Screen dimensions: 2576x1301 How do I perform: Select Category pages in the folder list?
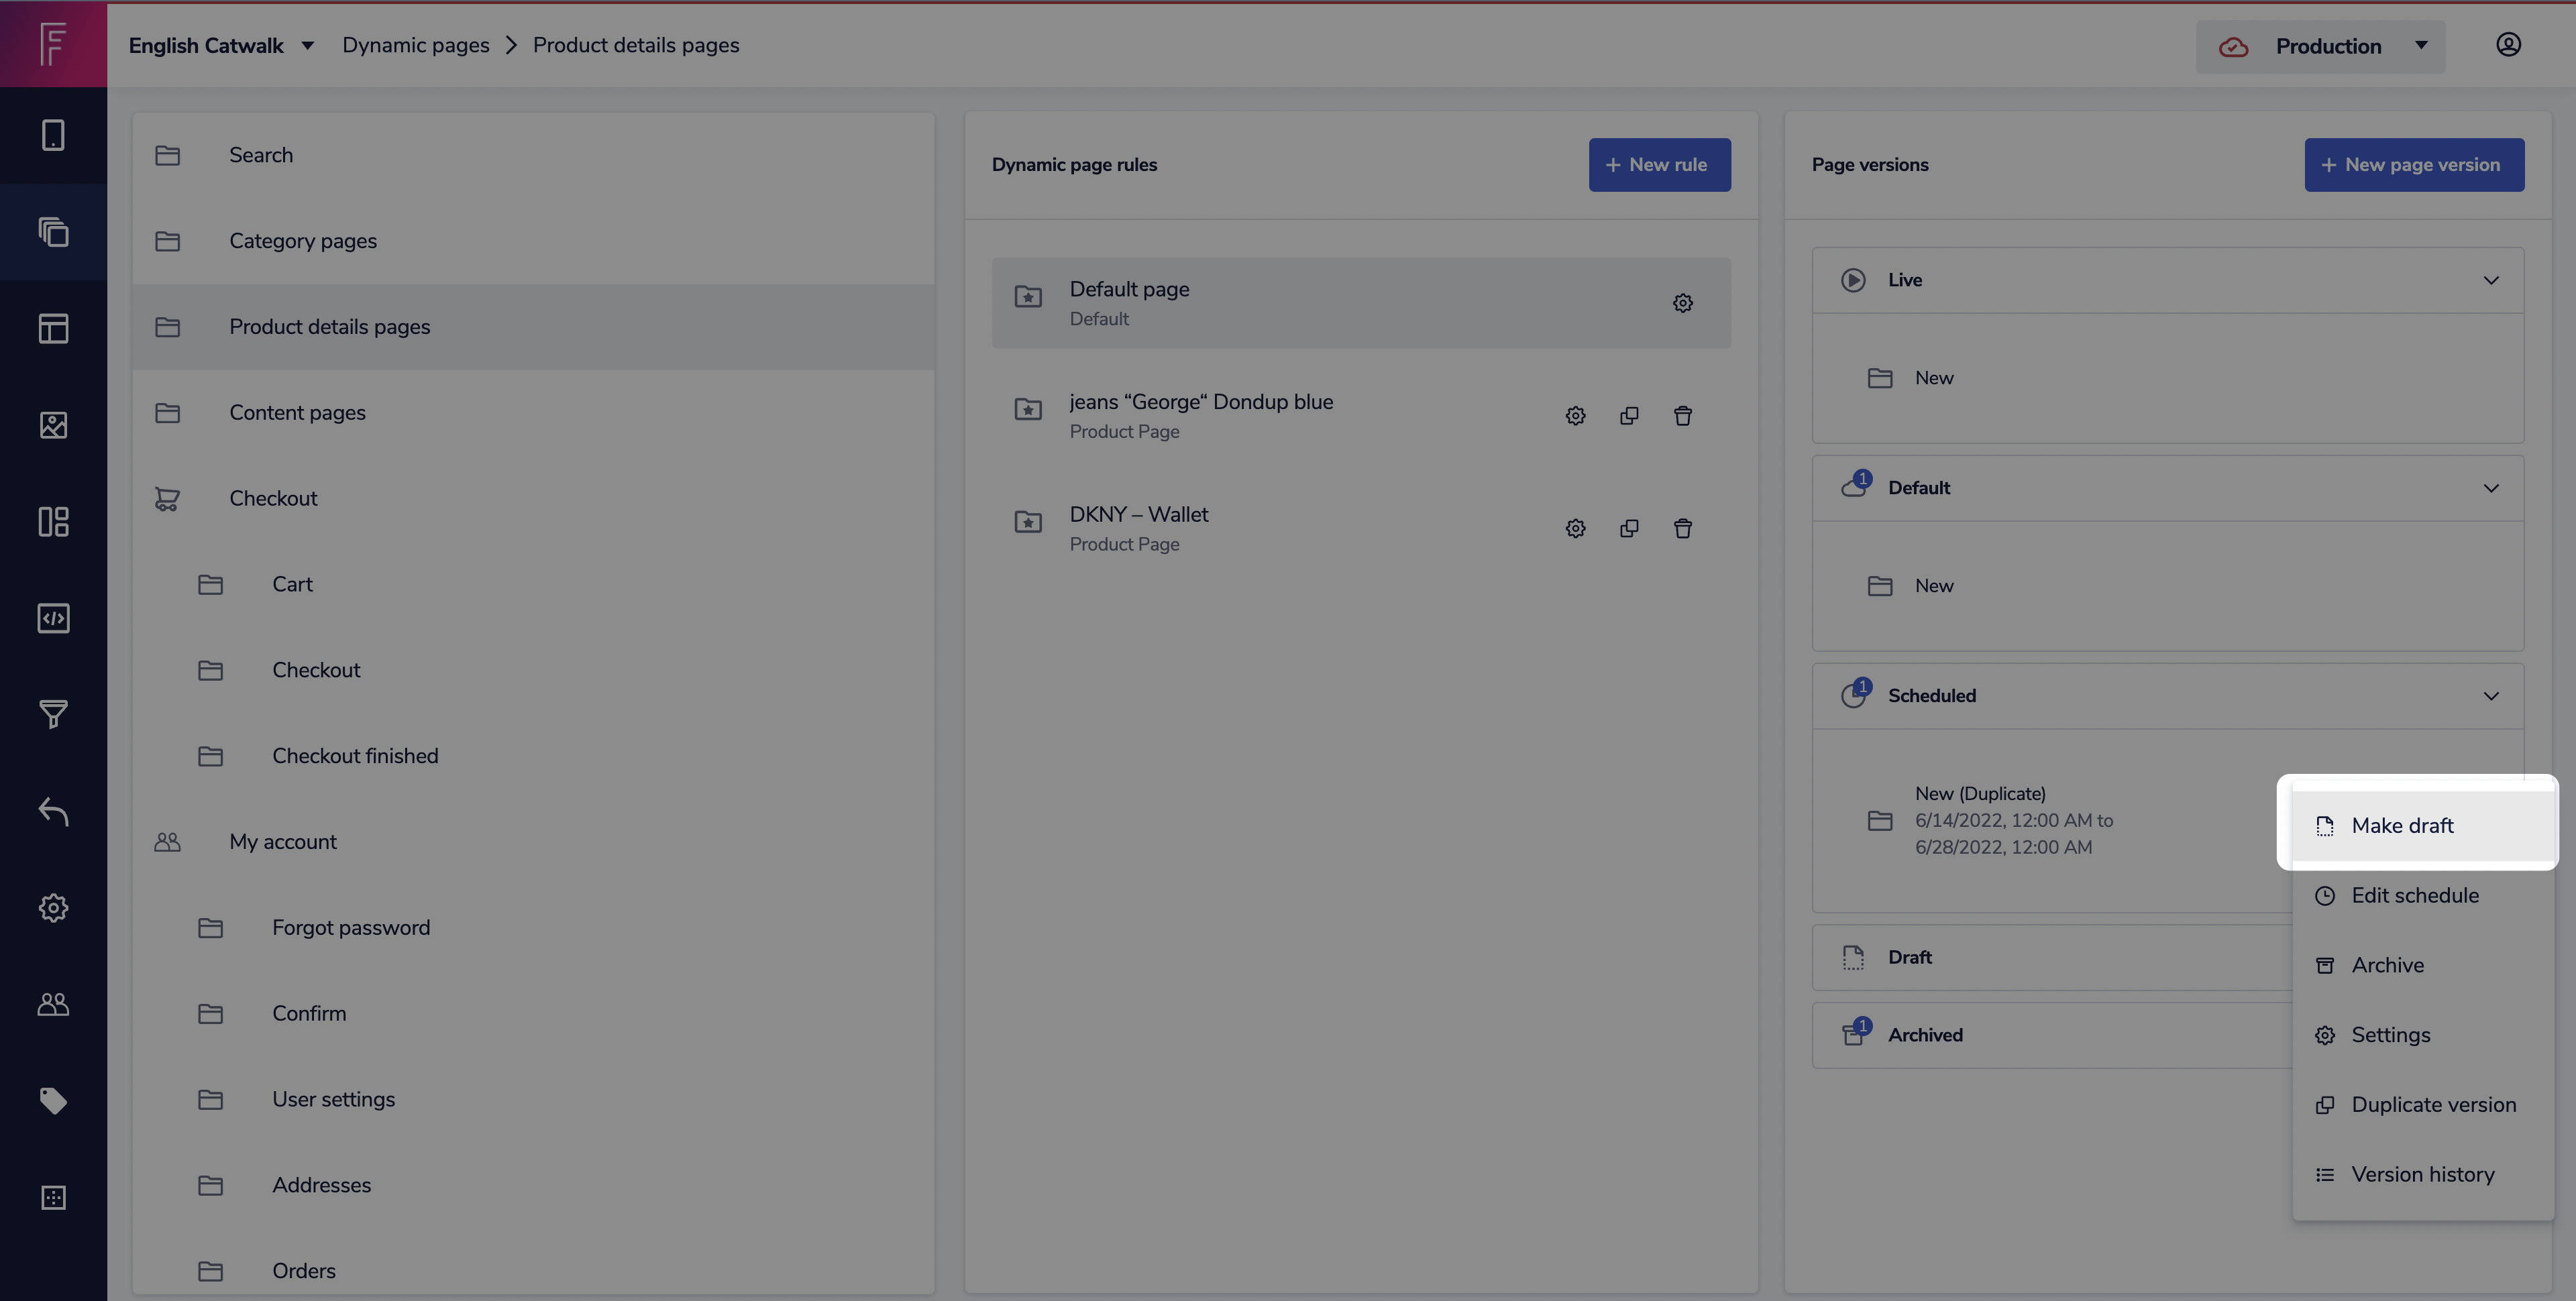(x=303, y=241)
